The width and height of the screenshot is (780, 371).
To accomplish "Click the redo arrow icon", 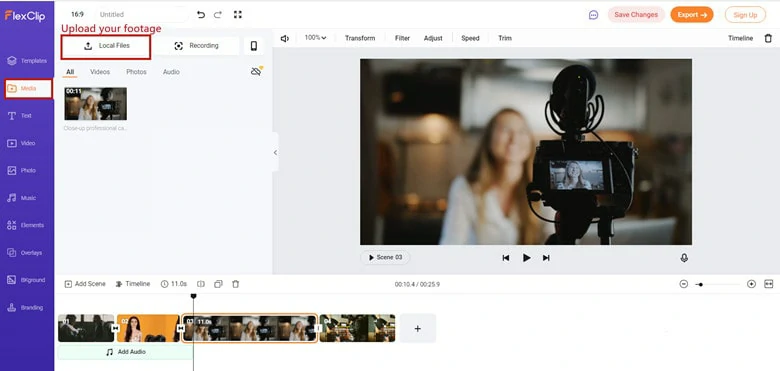I will point(218,15).
